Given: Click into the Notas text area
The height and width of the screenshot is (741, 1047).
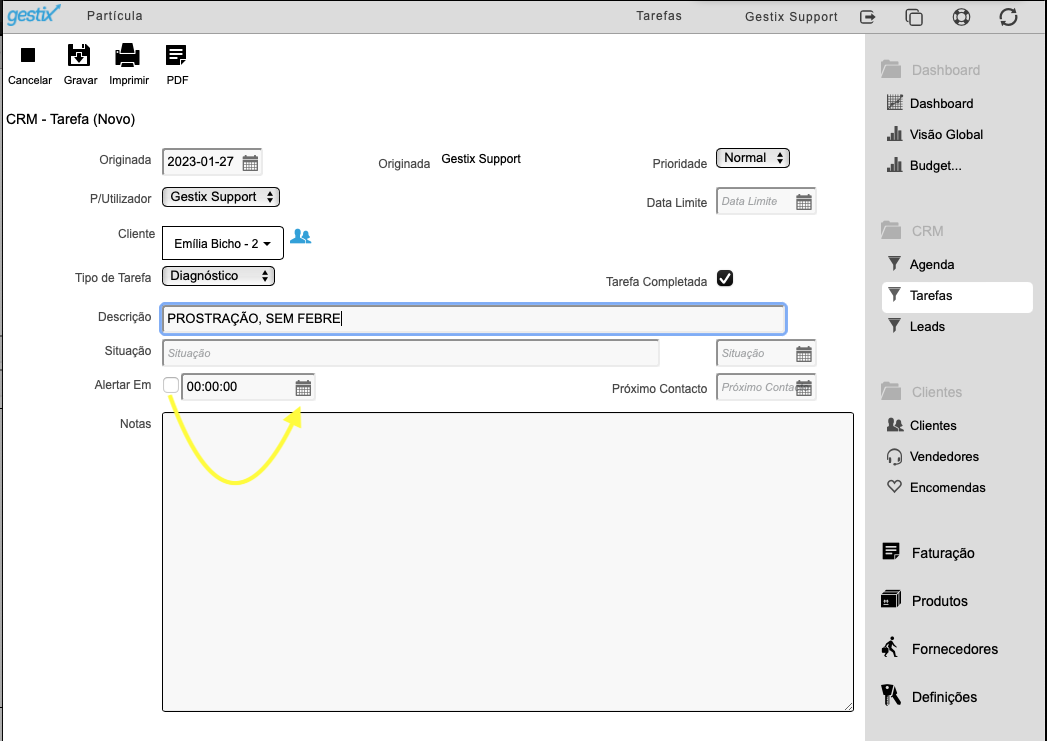Looking at the screenshot, I should [507, 561].
